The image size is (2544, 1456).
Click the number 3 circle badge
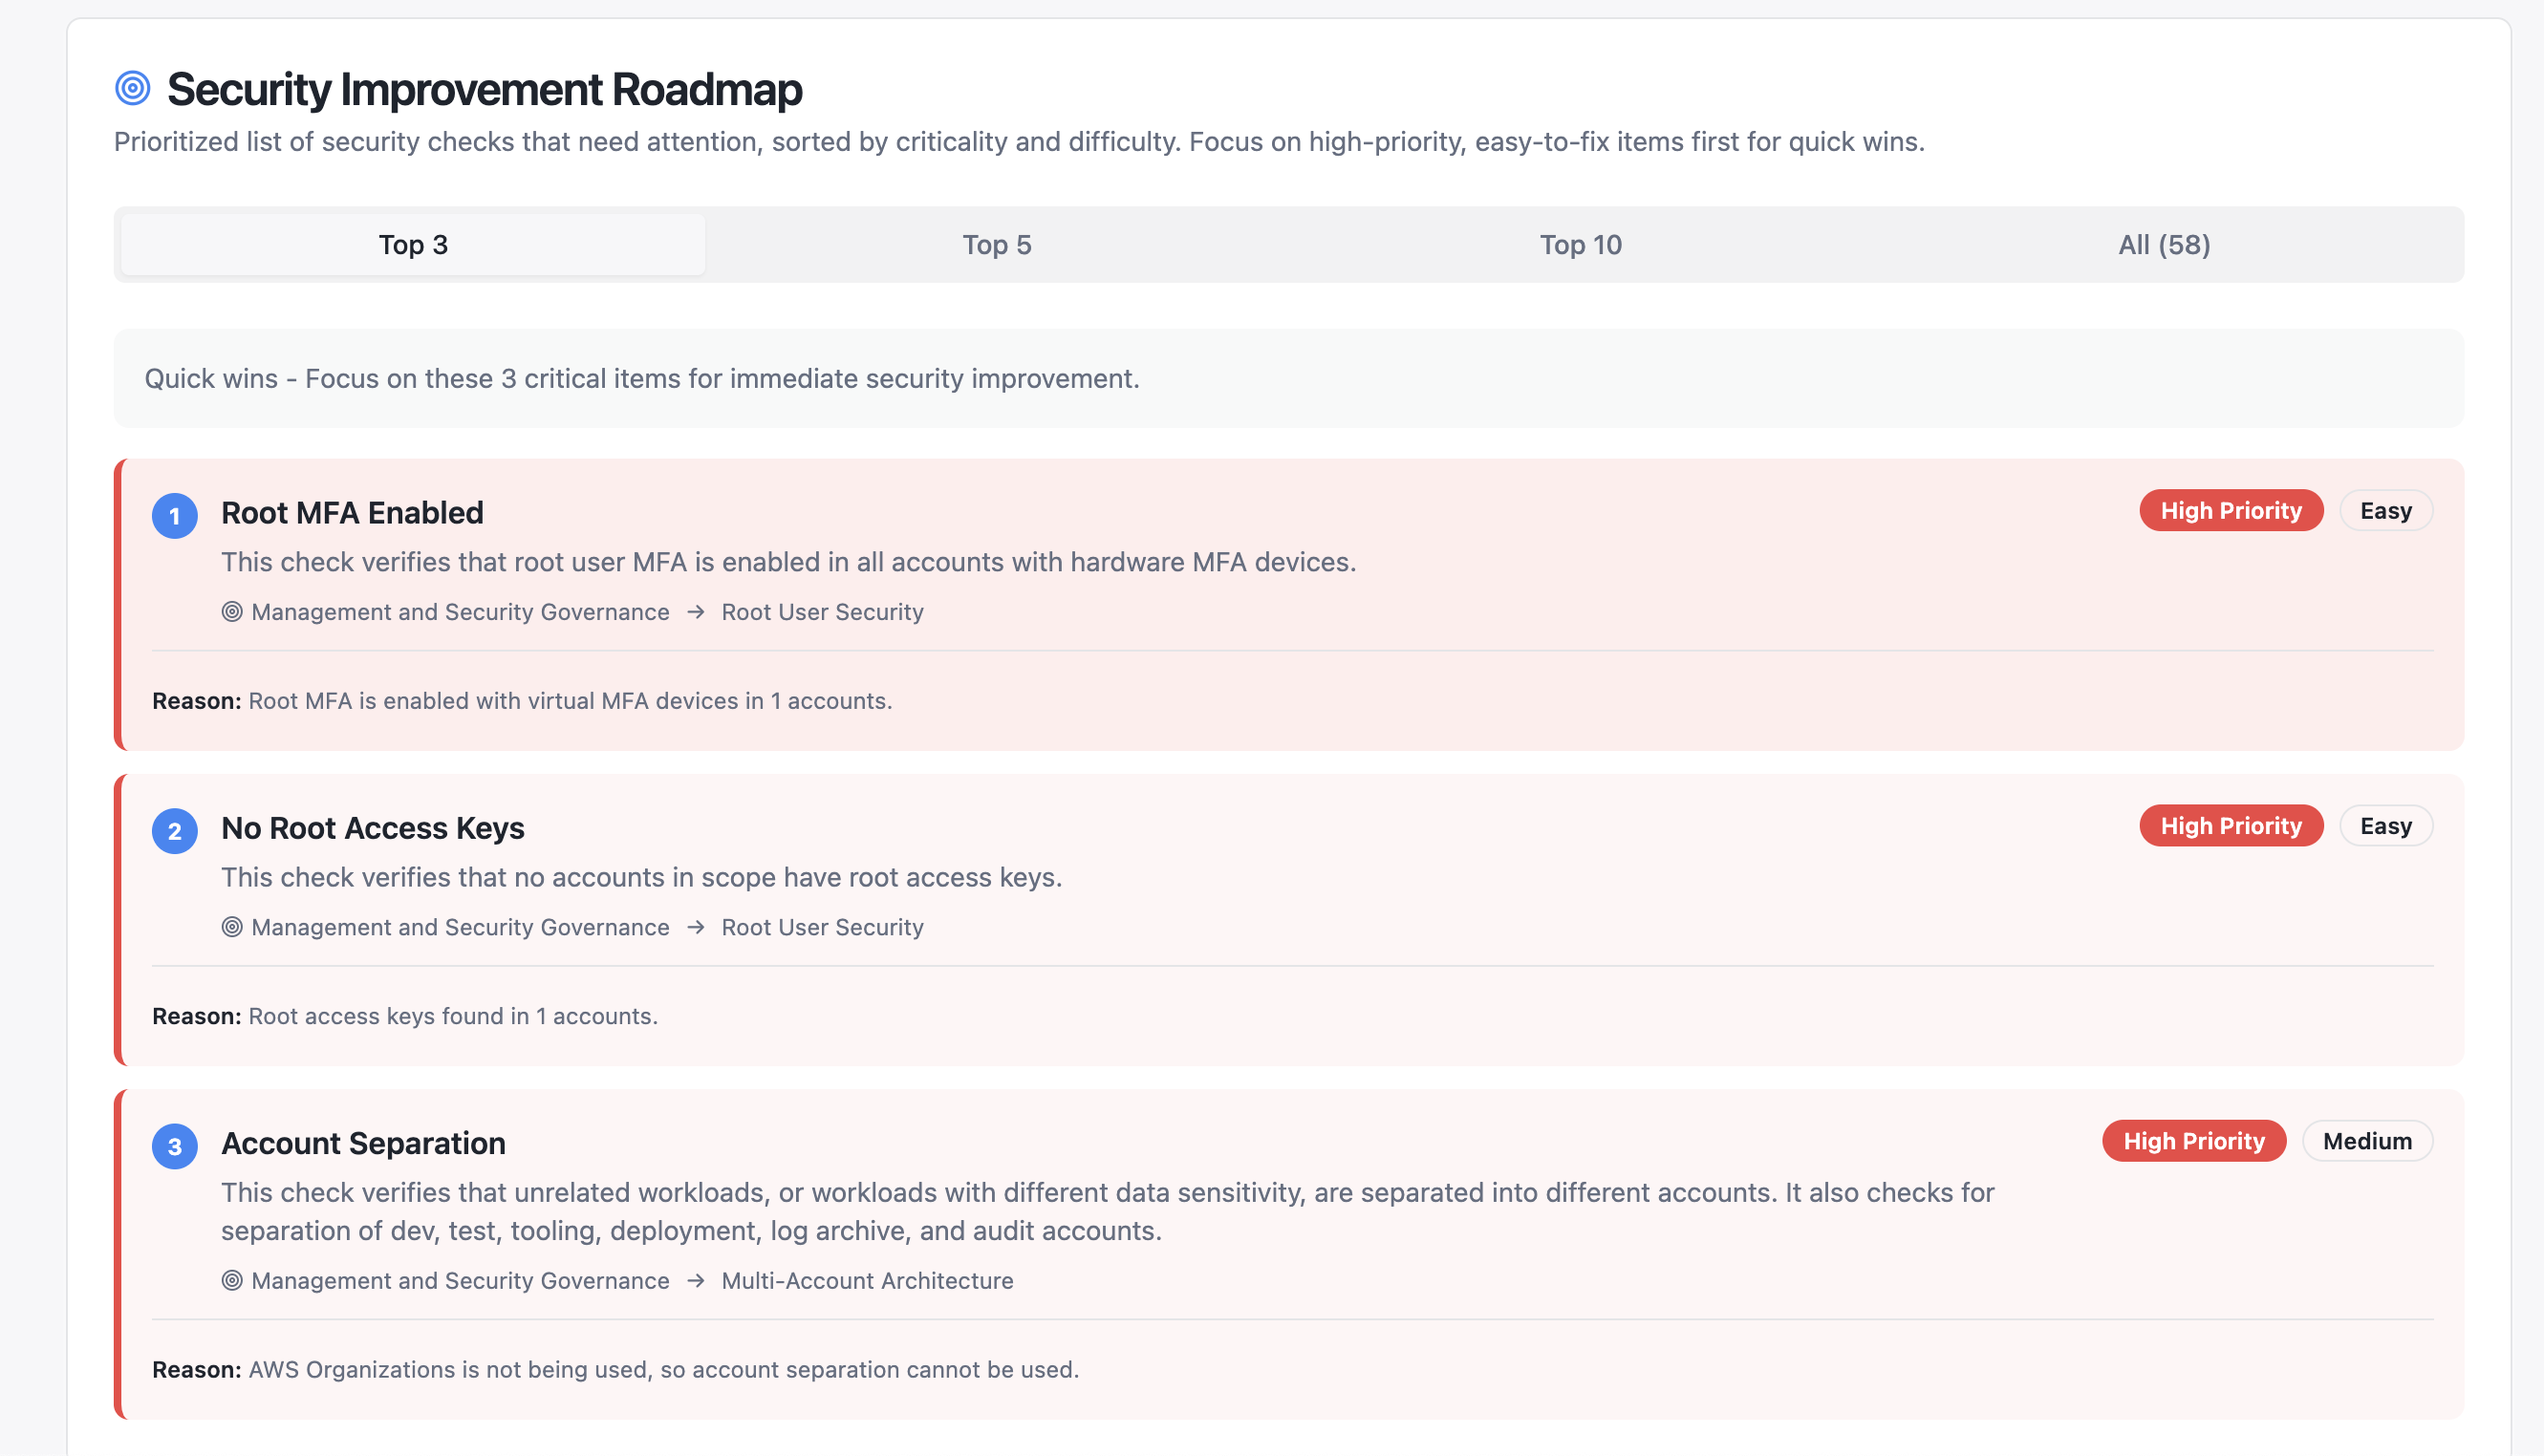[x=174, y=1146]
